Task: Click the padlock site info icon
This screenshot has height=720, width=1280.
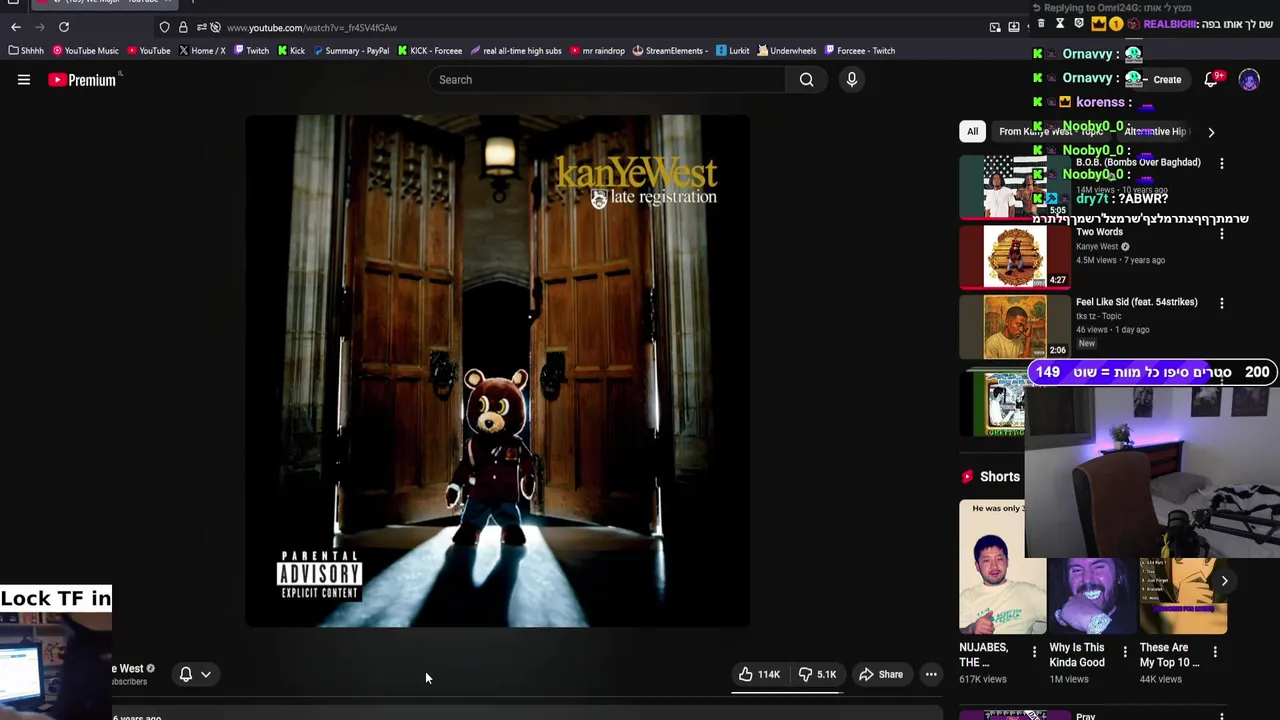Action: point(183,27)
